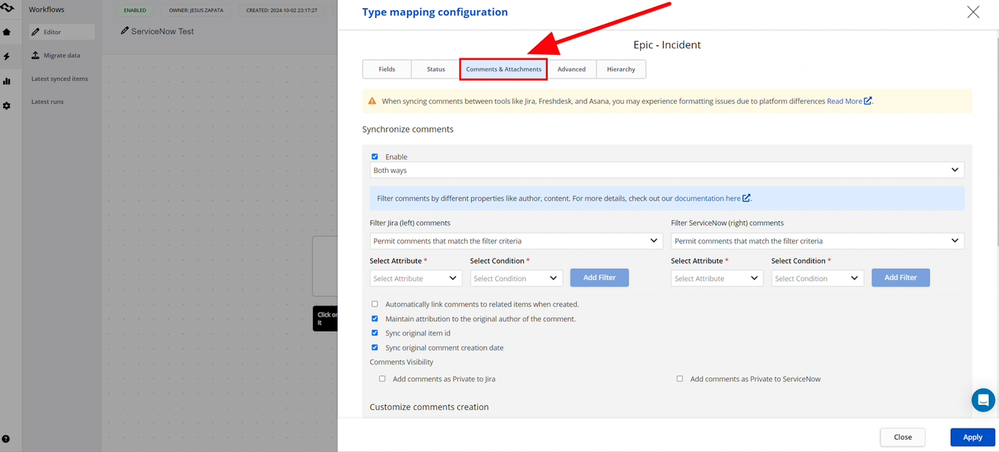
Task: Click the CREATED date badge
Action: (x=282, y=10)
